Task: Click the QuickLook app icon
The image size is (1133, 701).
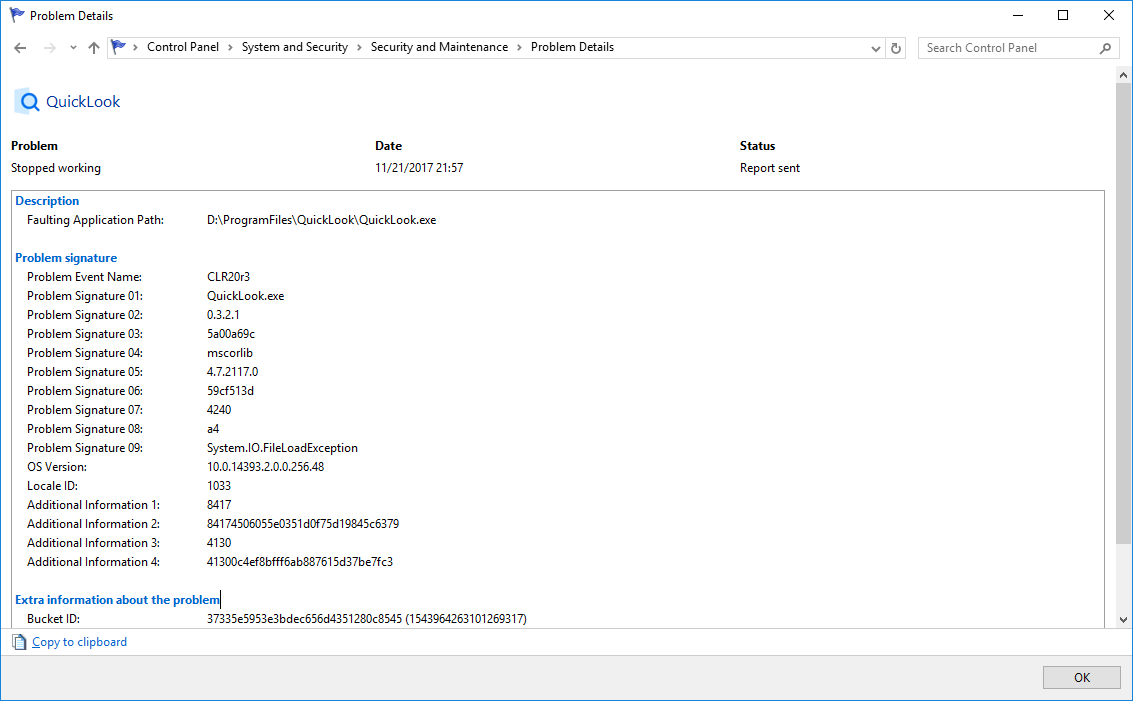Action: click(27, 101)
